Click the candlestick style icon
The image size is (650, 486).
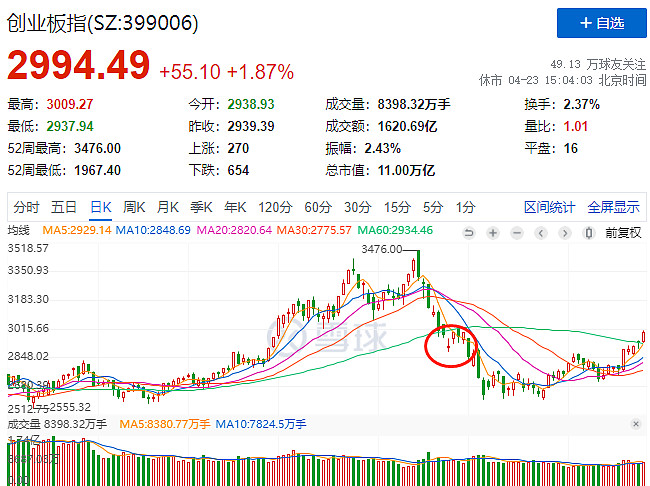[x=588, y=233]
